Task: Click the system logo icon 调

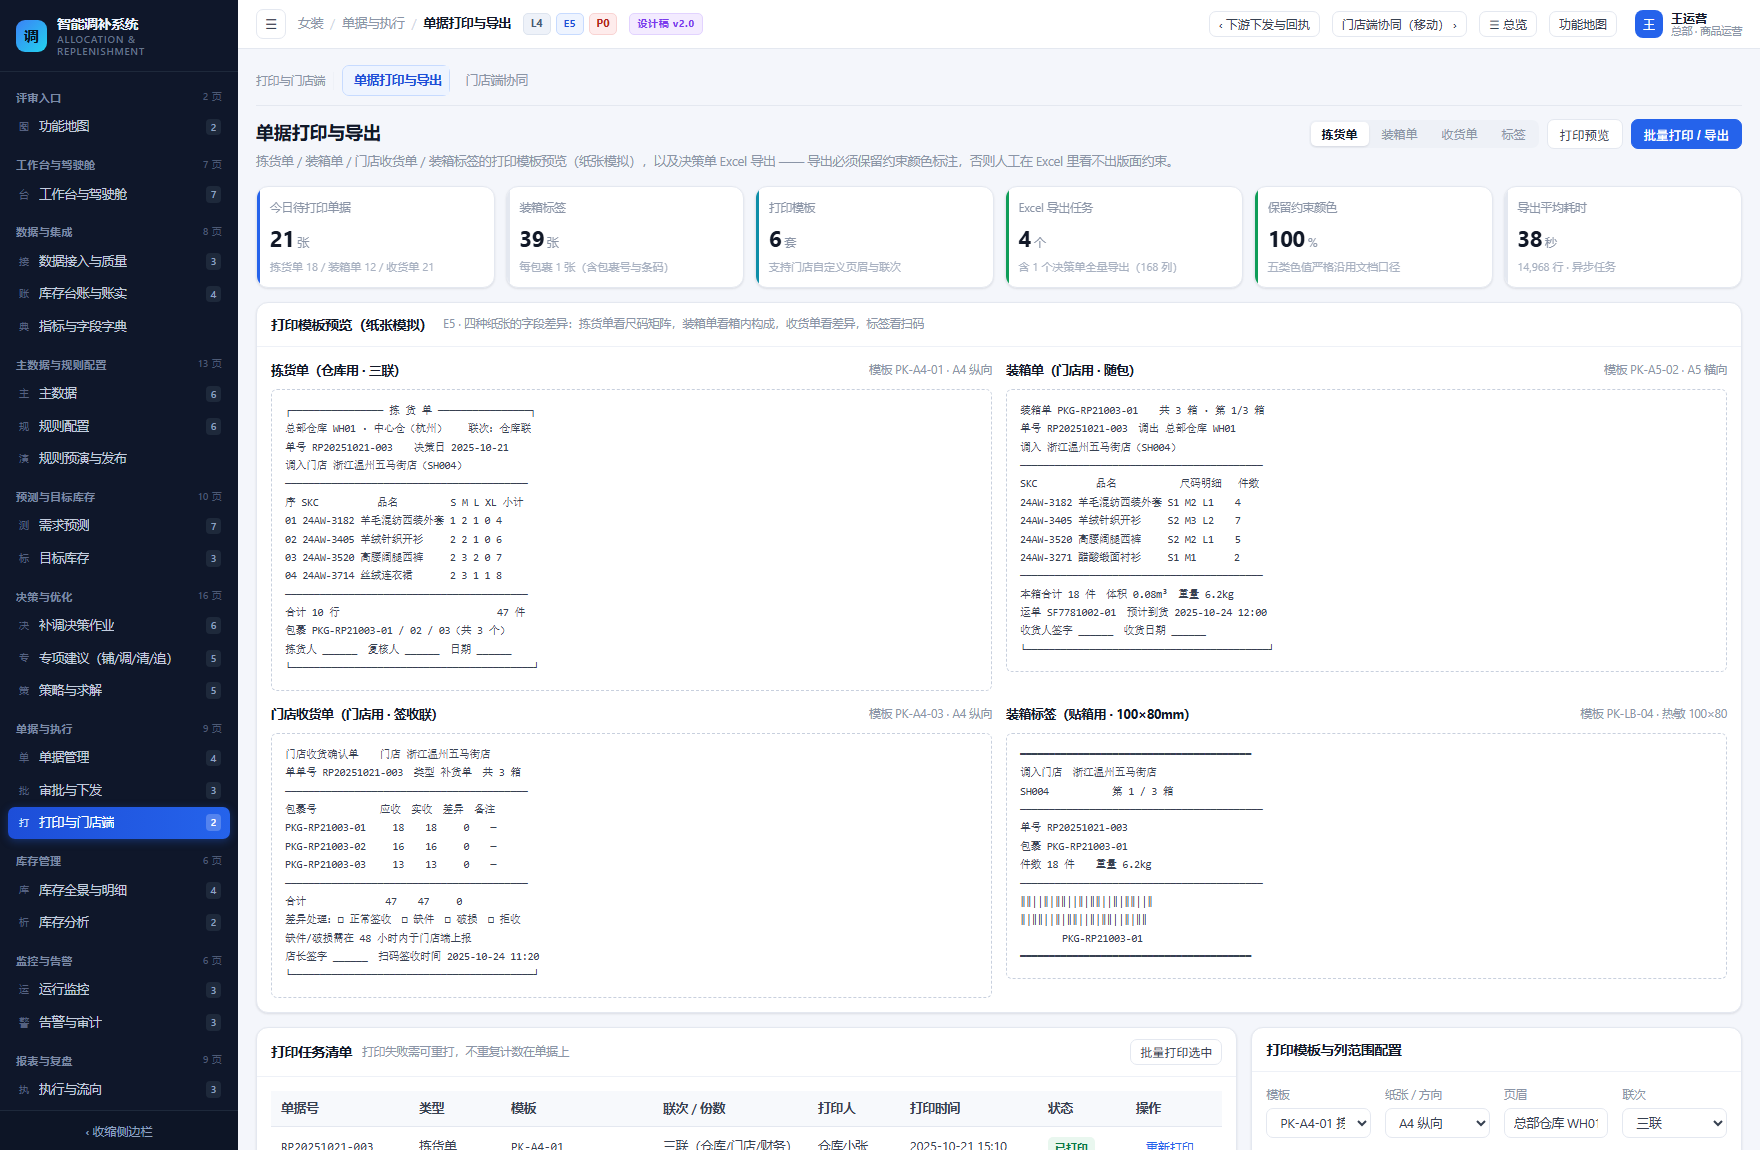Action: (x=31, y=36)
